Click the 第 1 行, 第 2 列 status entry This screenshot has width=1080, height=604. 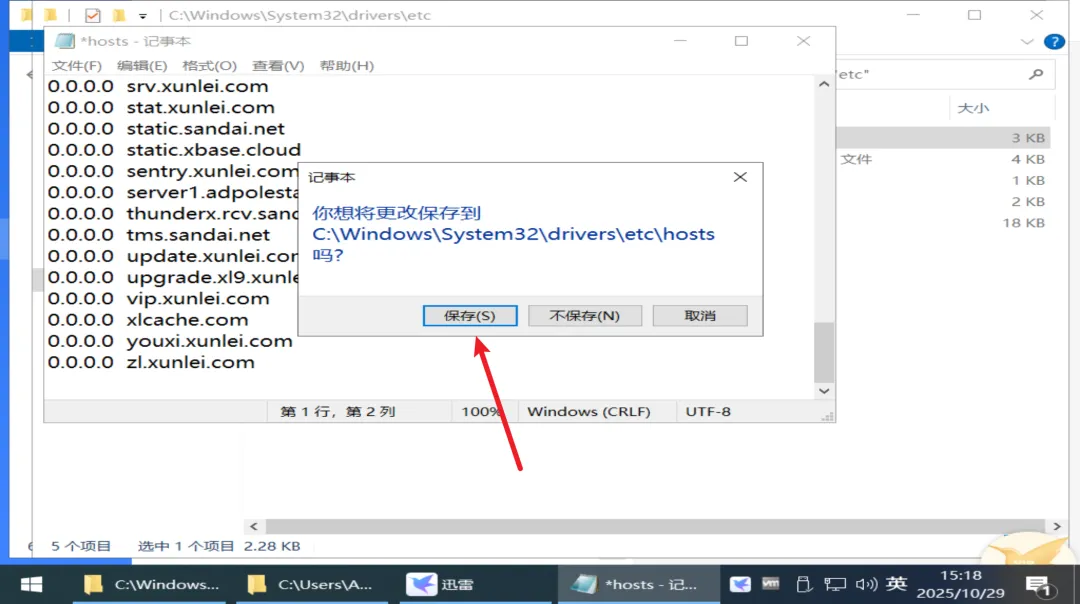(x=338, y=412)
